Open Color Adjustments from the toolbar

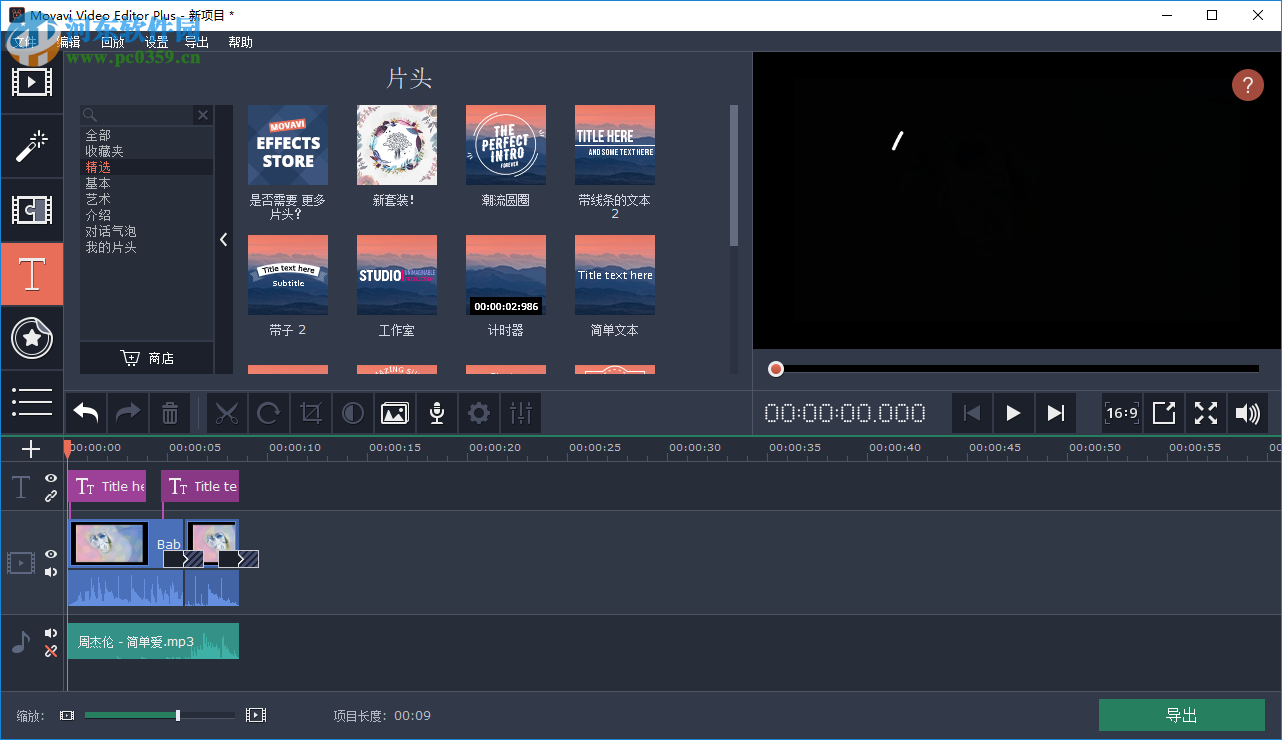(x=352, y=413)
